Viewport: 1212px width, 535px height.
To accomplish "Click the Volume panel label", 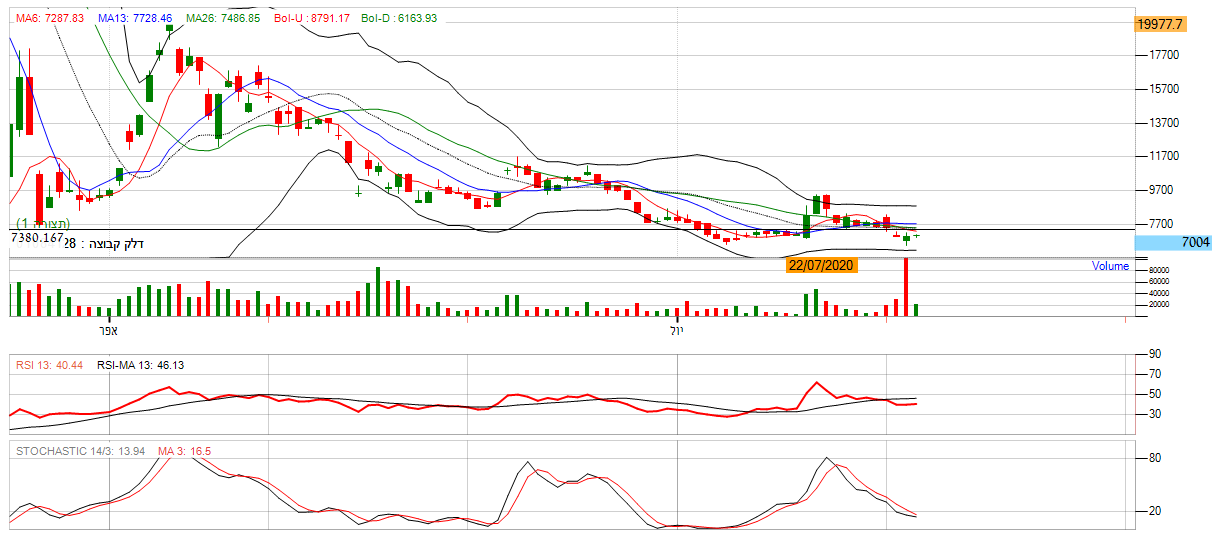I will pyautogui.click(x=1110, y=266).
